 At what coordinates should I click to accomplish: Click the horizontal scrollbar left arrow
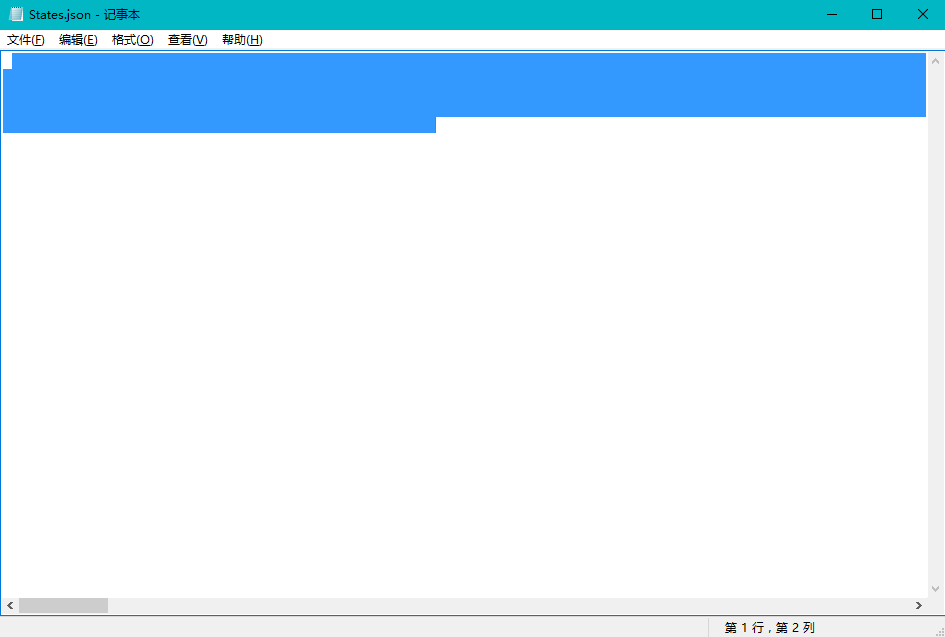(x=10, y=606)
